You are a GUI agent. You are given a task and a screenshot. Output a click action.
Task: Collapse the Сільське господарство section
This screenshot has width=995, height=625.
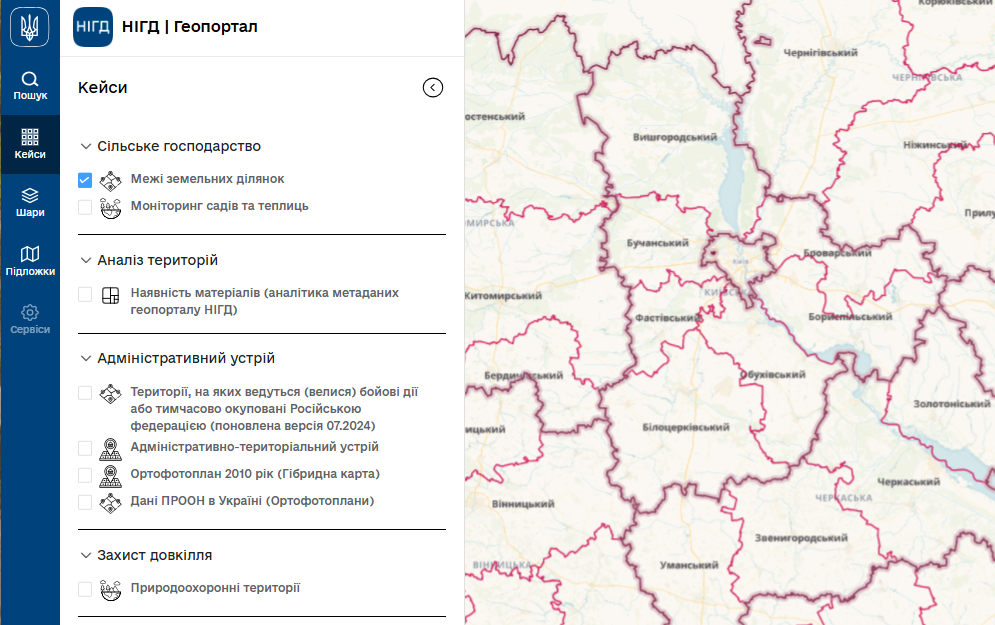point(86,146)
